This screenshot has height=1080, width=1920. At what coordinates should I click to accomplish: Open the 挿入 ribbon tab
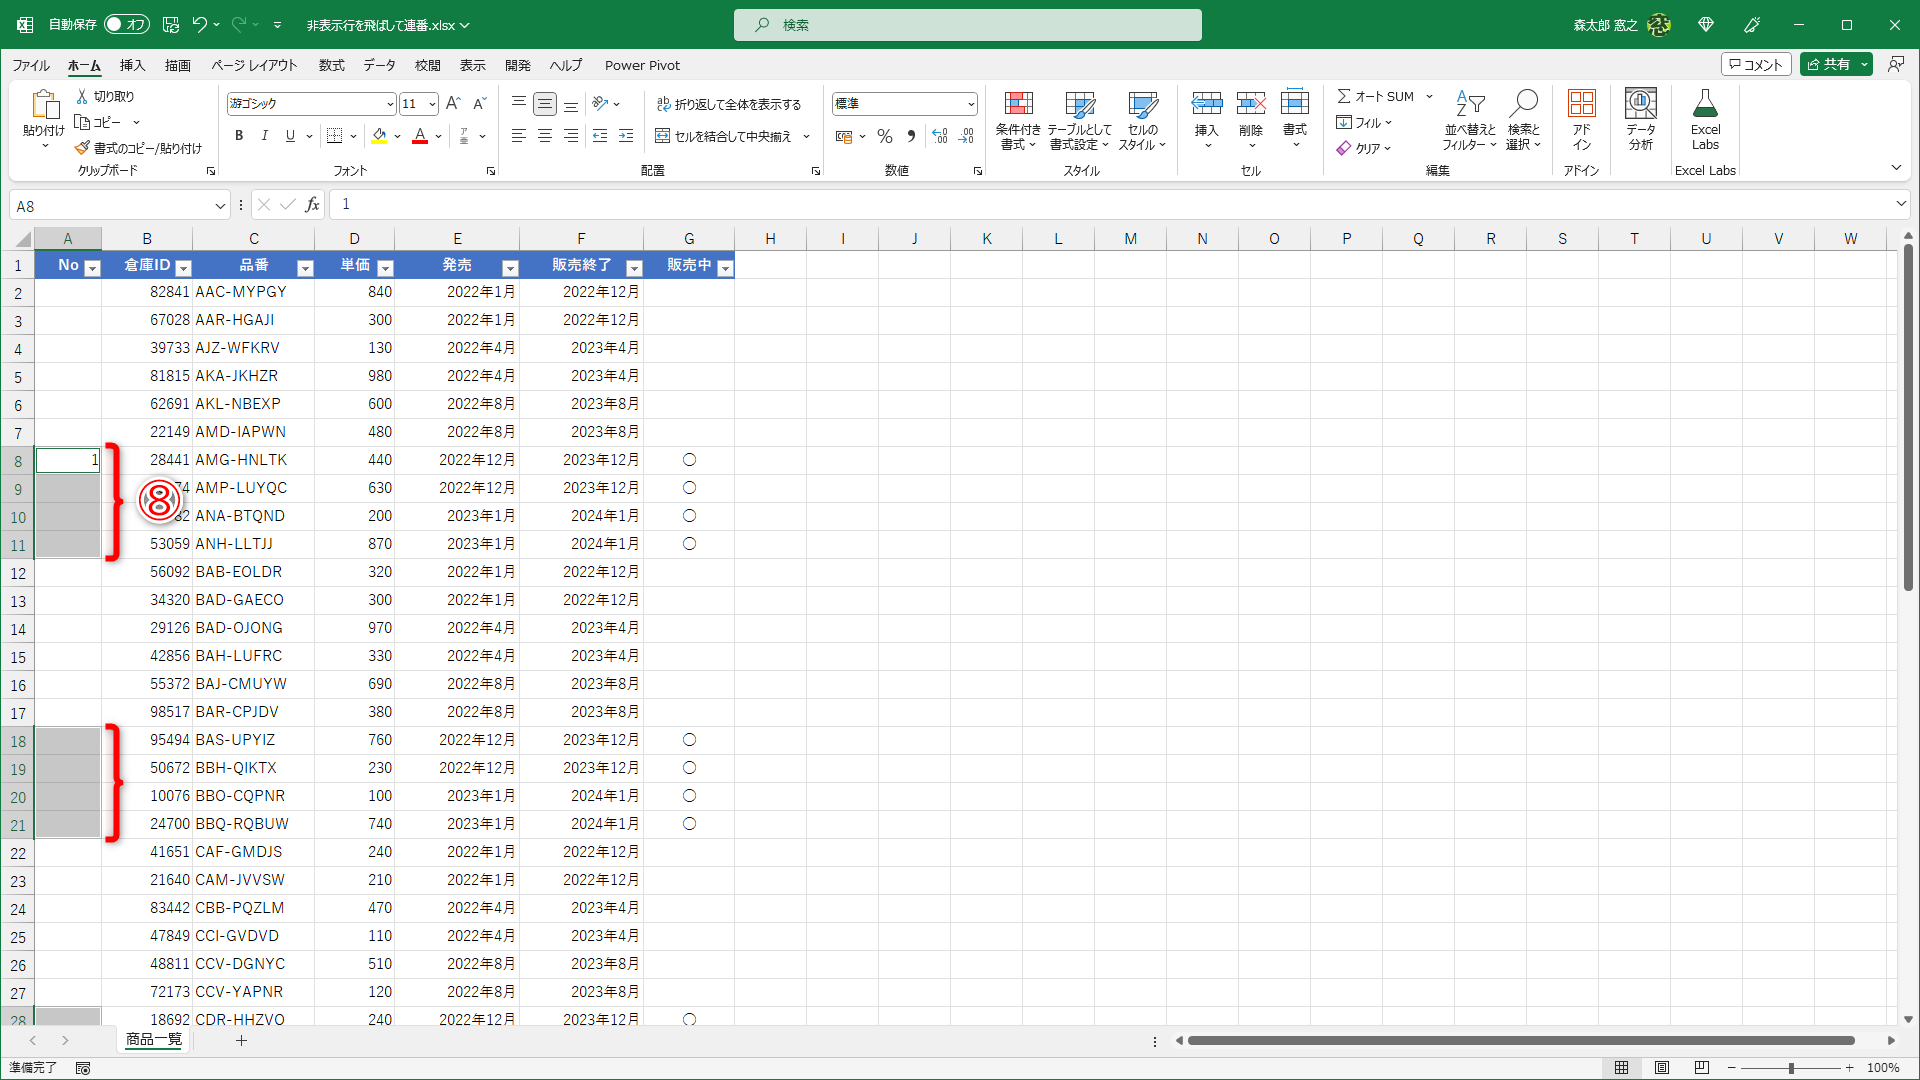click(132, 65)
